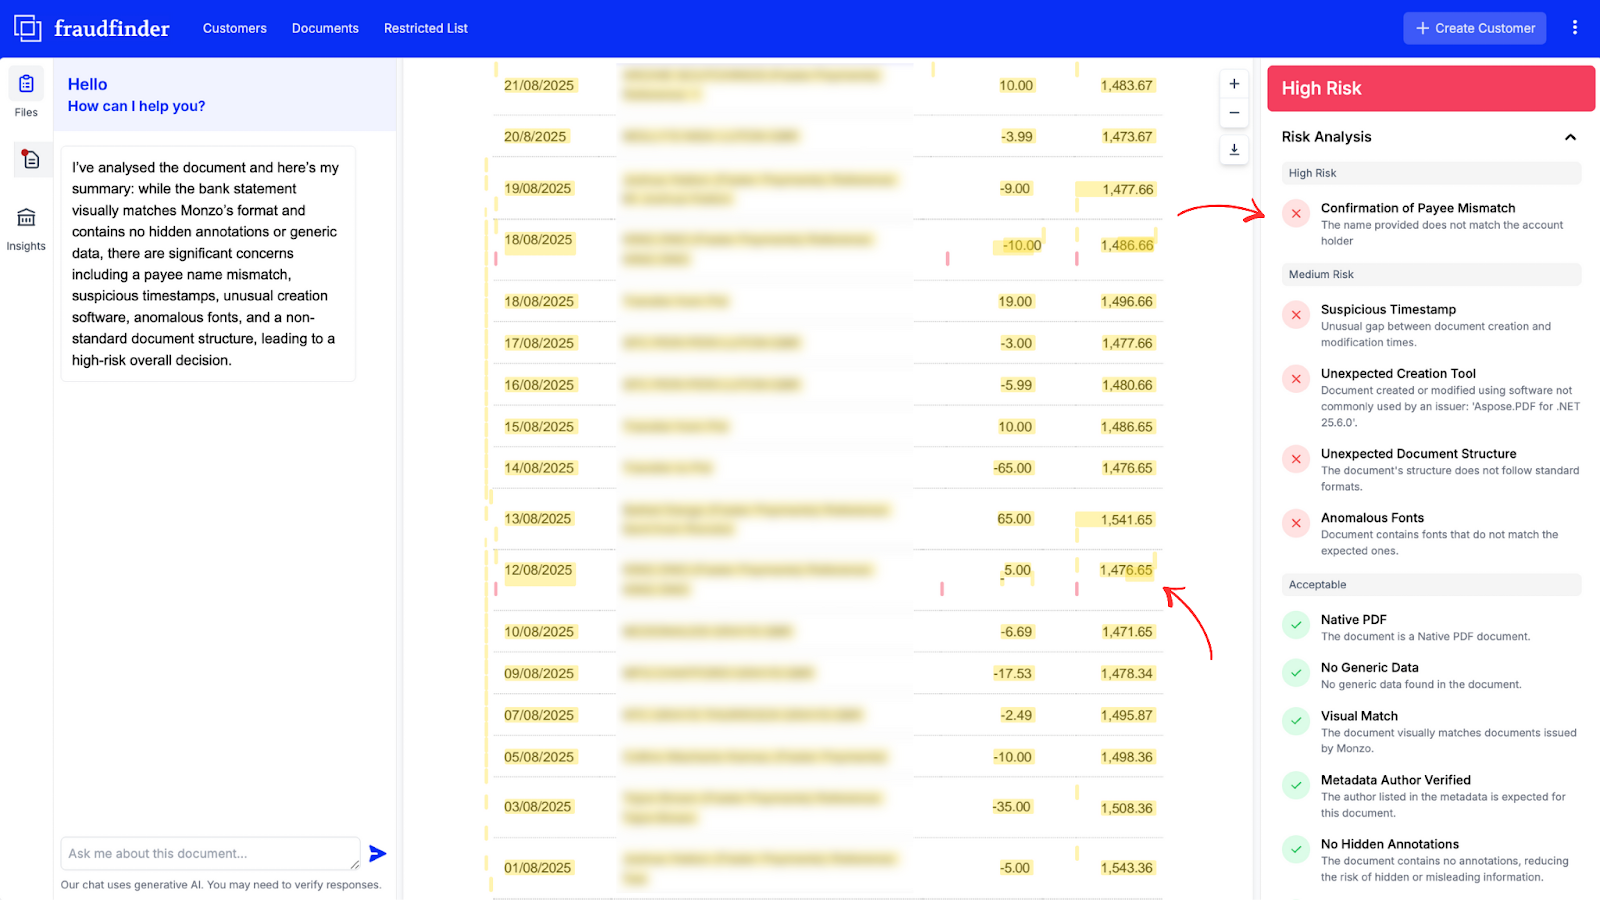Click the 1,541.65 balance cell

[x=1126, y=520]
